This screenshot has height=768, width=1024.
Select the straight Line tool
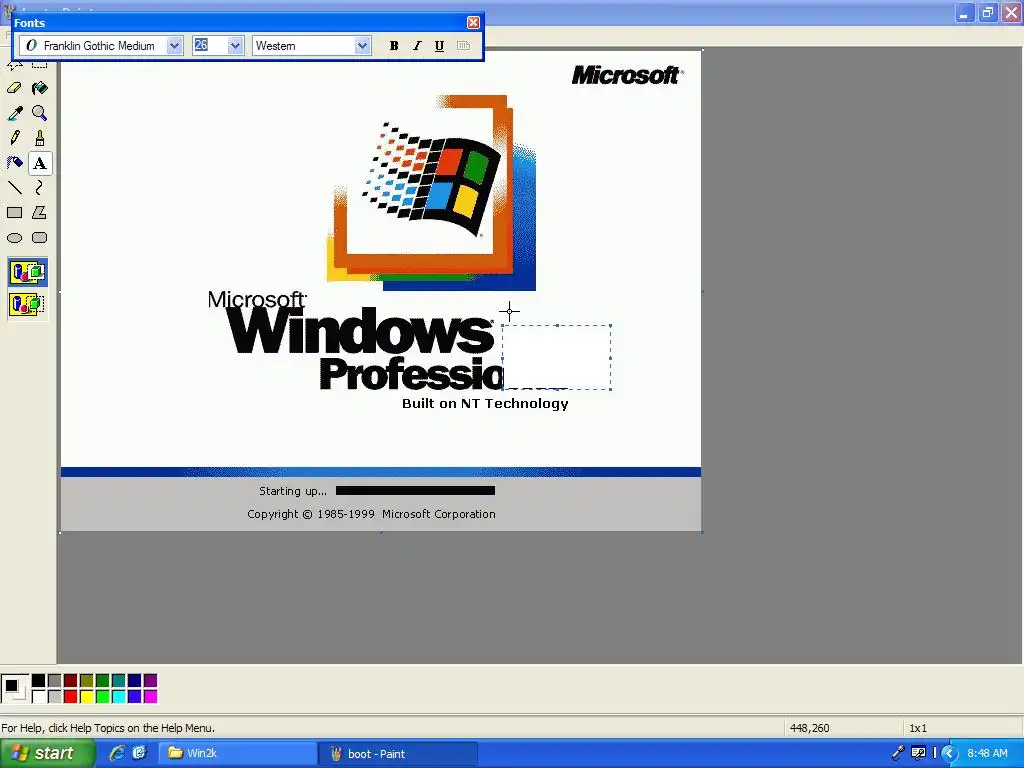[14, 187]
